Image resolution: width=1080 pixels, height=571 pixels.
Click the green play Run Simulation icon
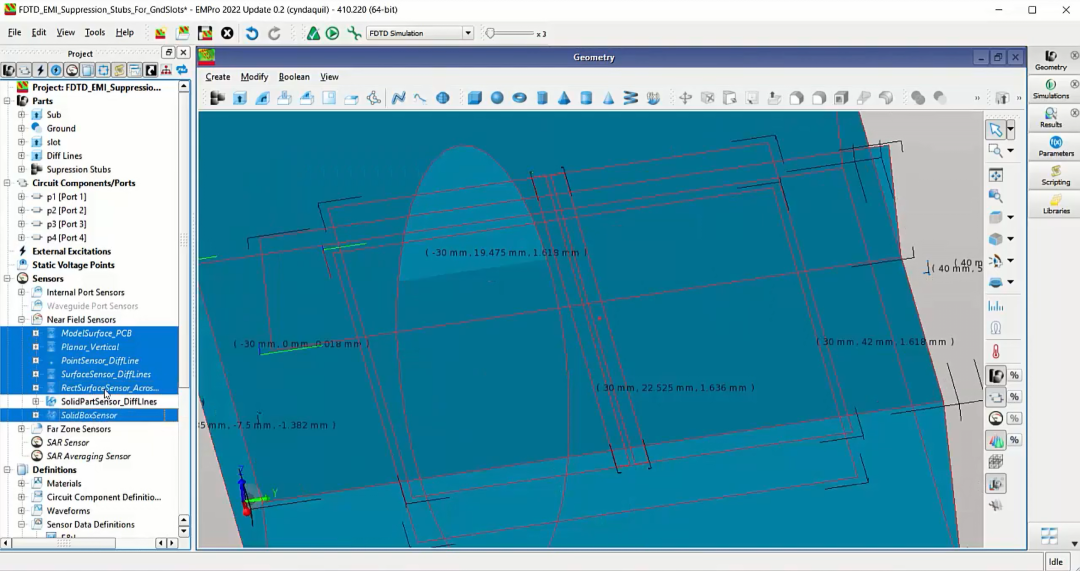point(333,33)
